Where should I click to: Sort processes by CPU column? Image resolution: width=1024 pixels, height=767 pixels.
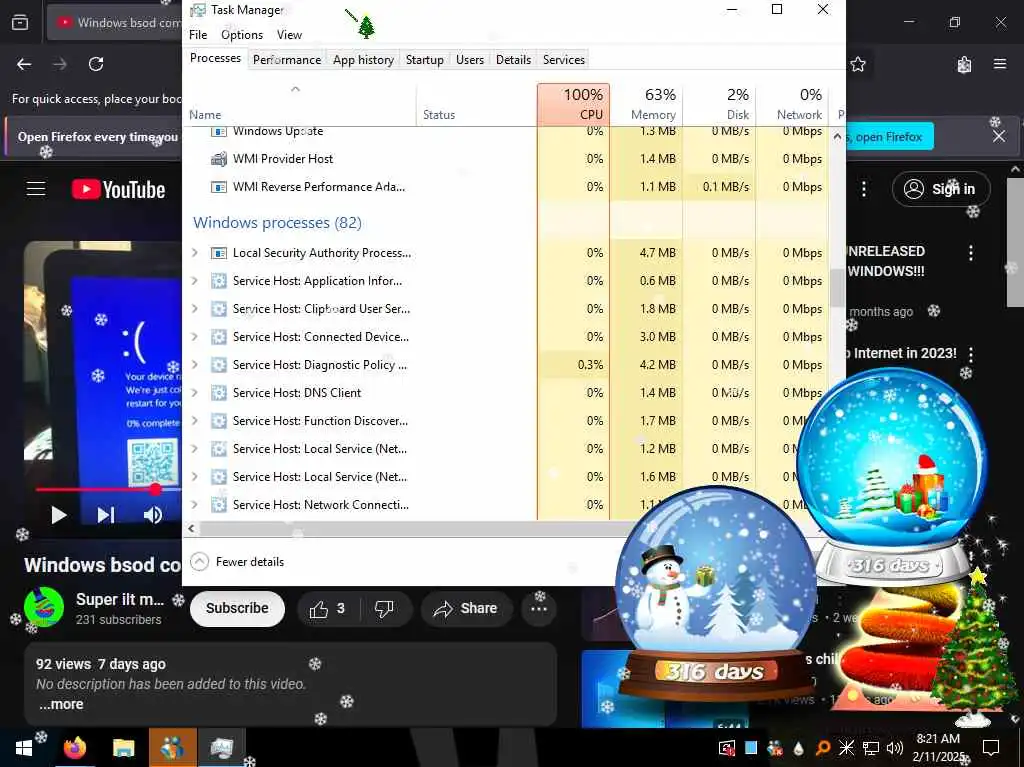573,104
